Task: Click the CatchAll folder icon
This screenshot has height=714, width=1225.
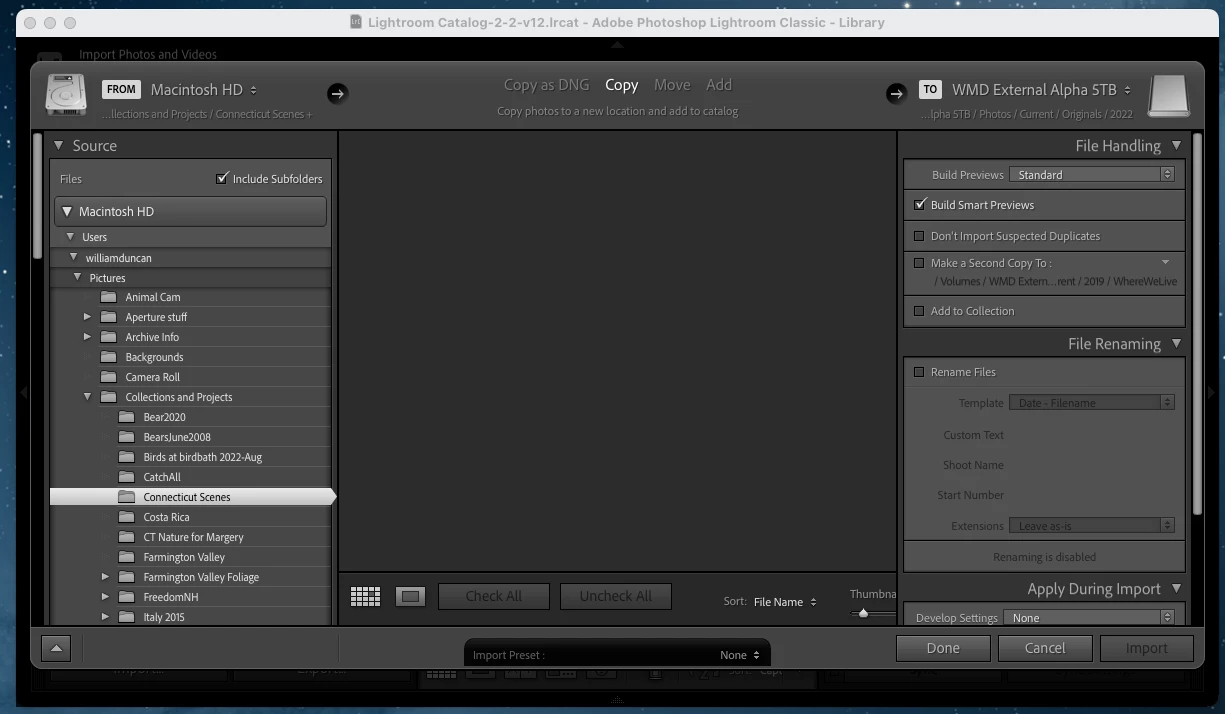Action: coord(126,477)
